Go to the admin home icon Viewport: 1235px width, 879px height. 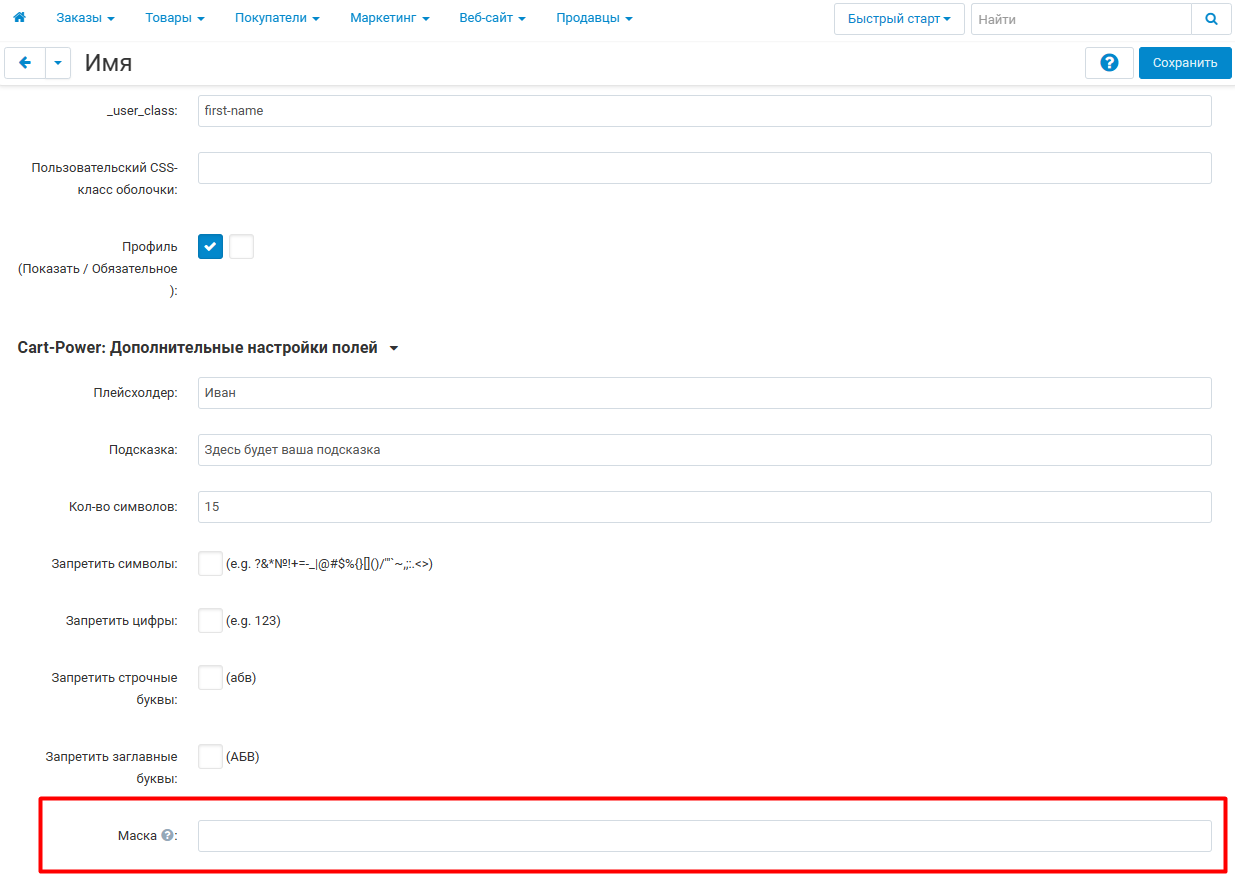pos(18,18)
